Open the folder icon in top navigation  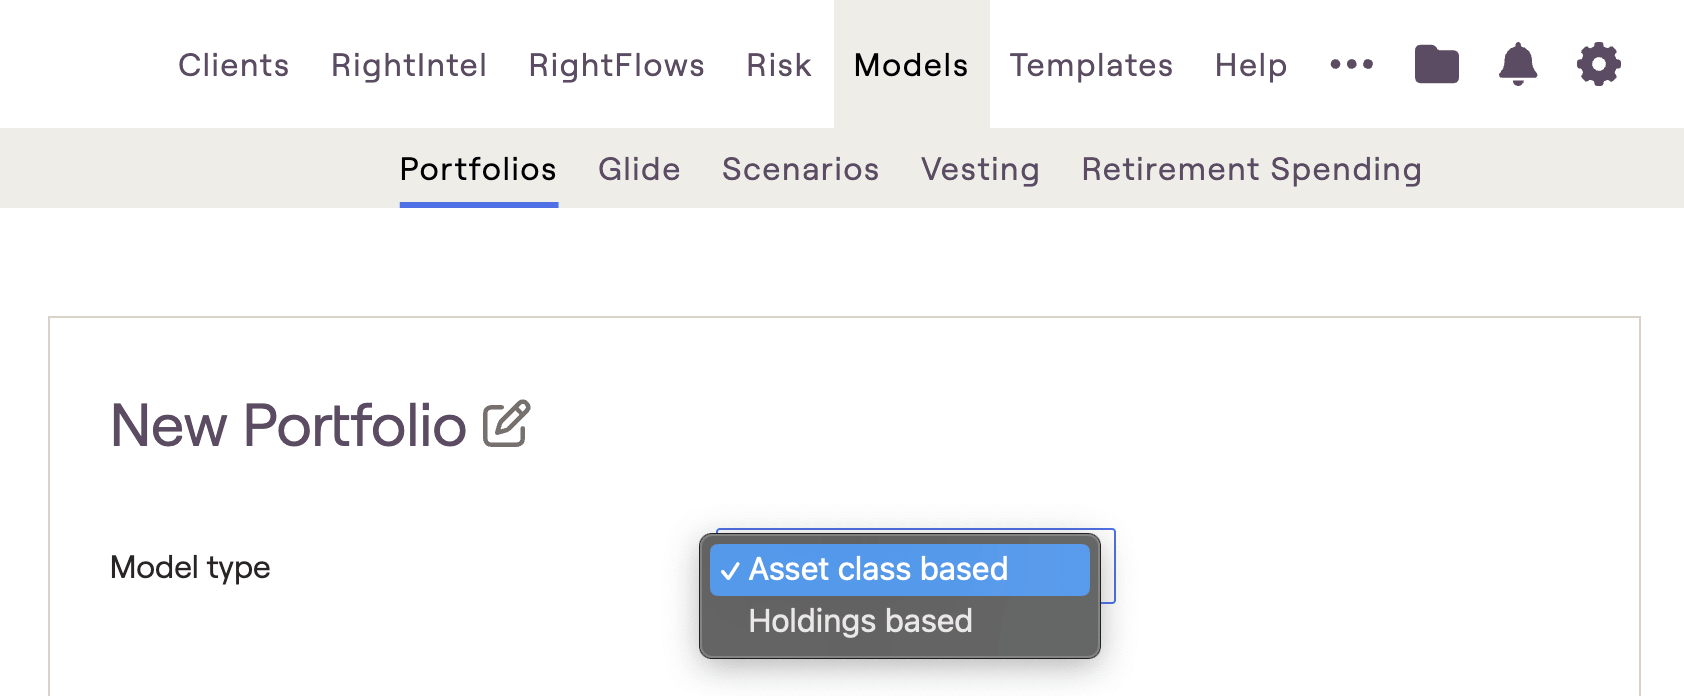click(1436, 64)
